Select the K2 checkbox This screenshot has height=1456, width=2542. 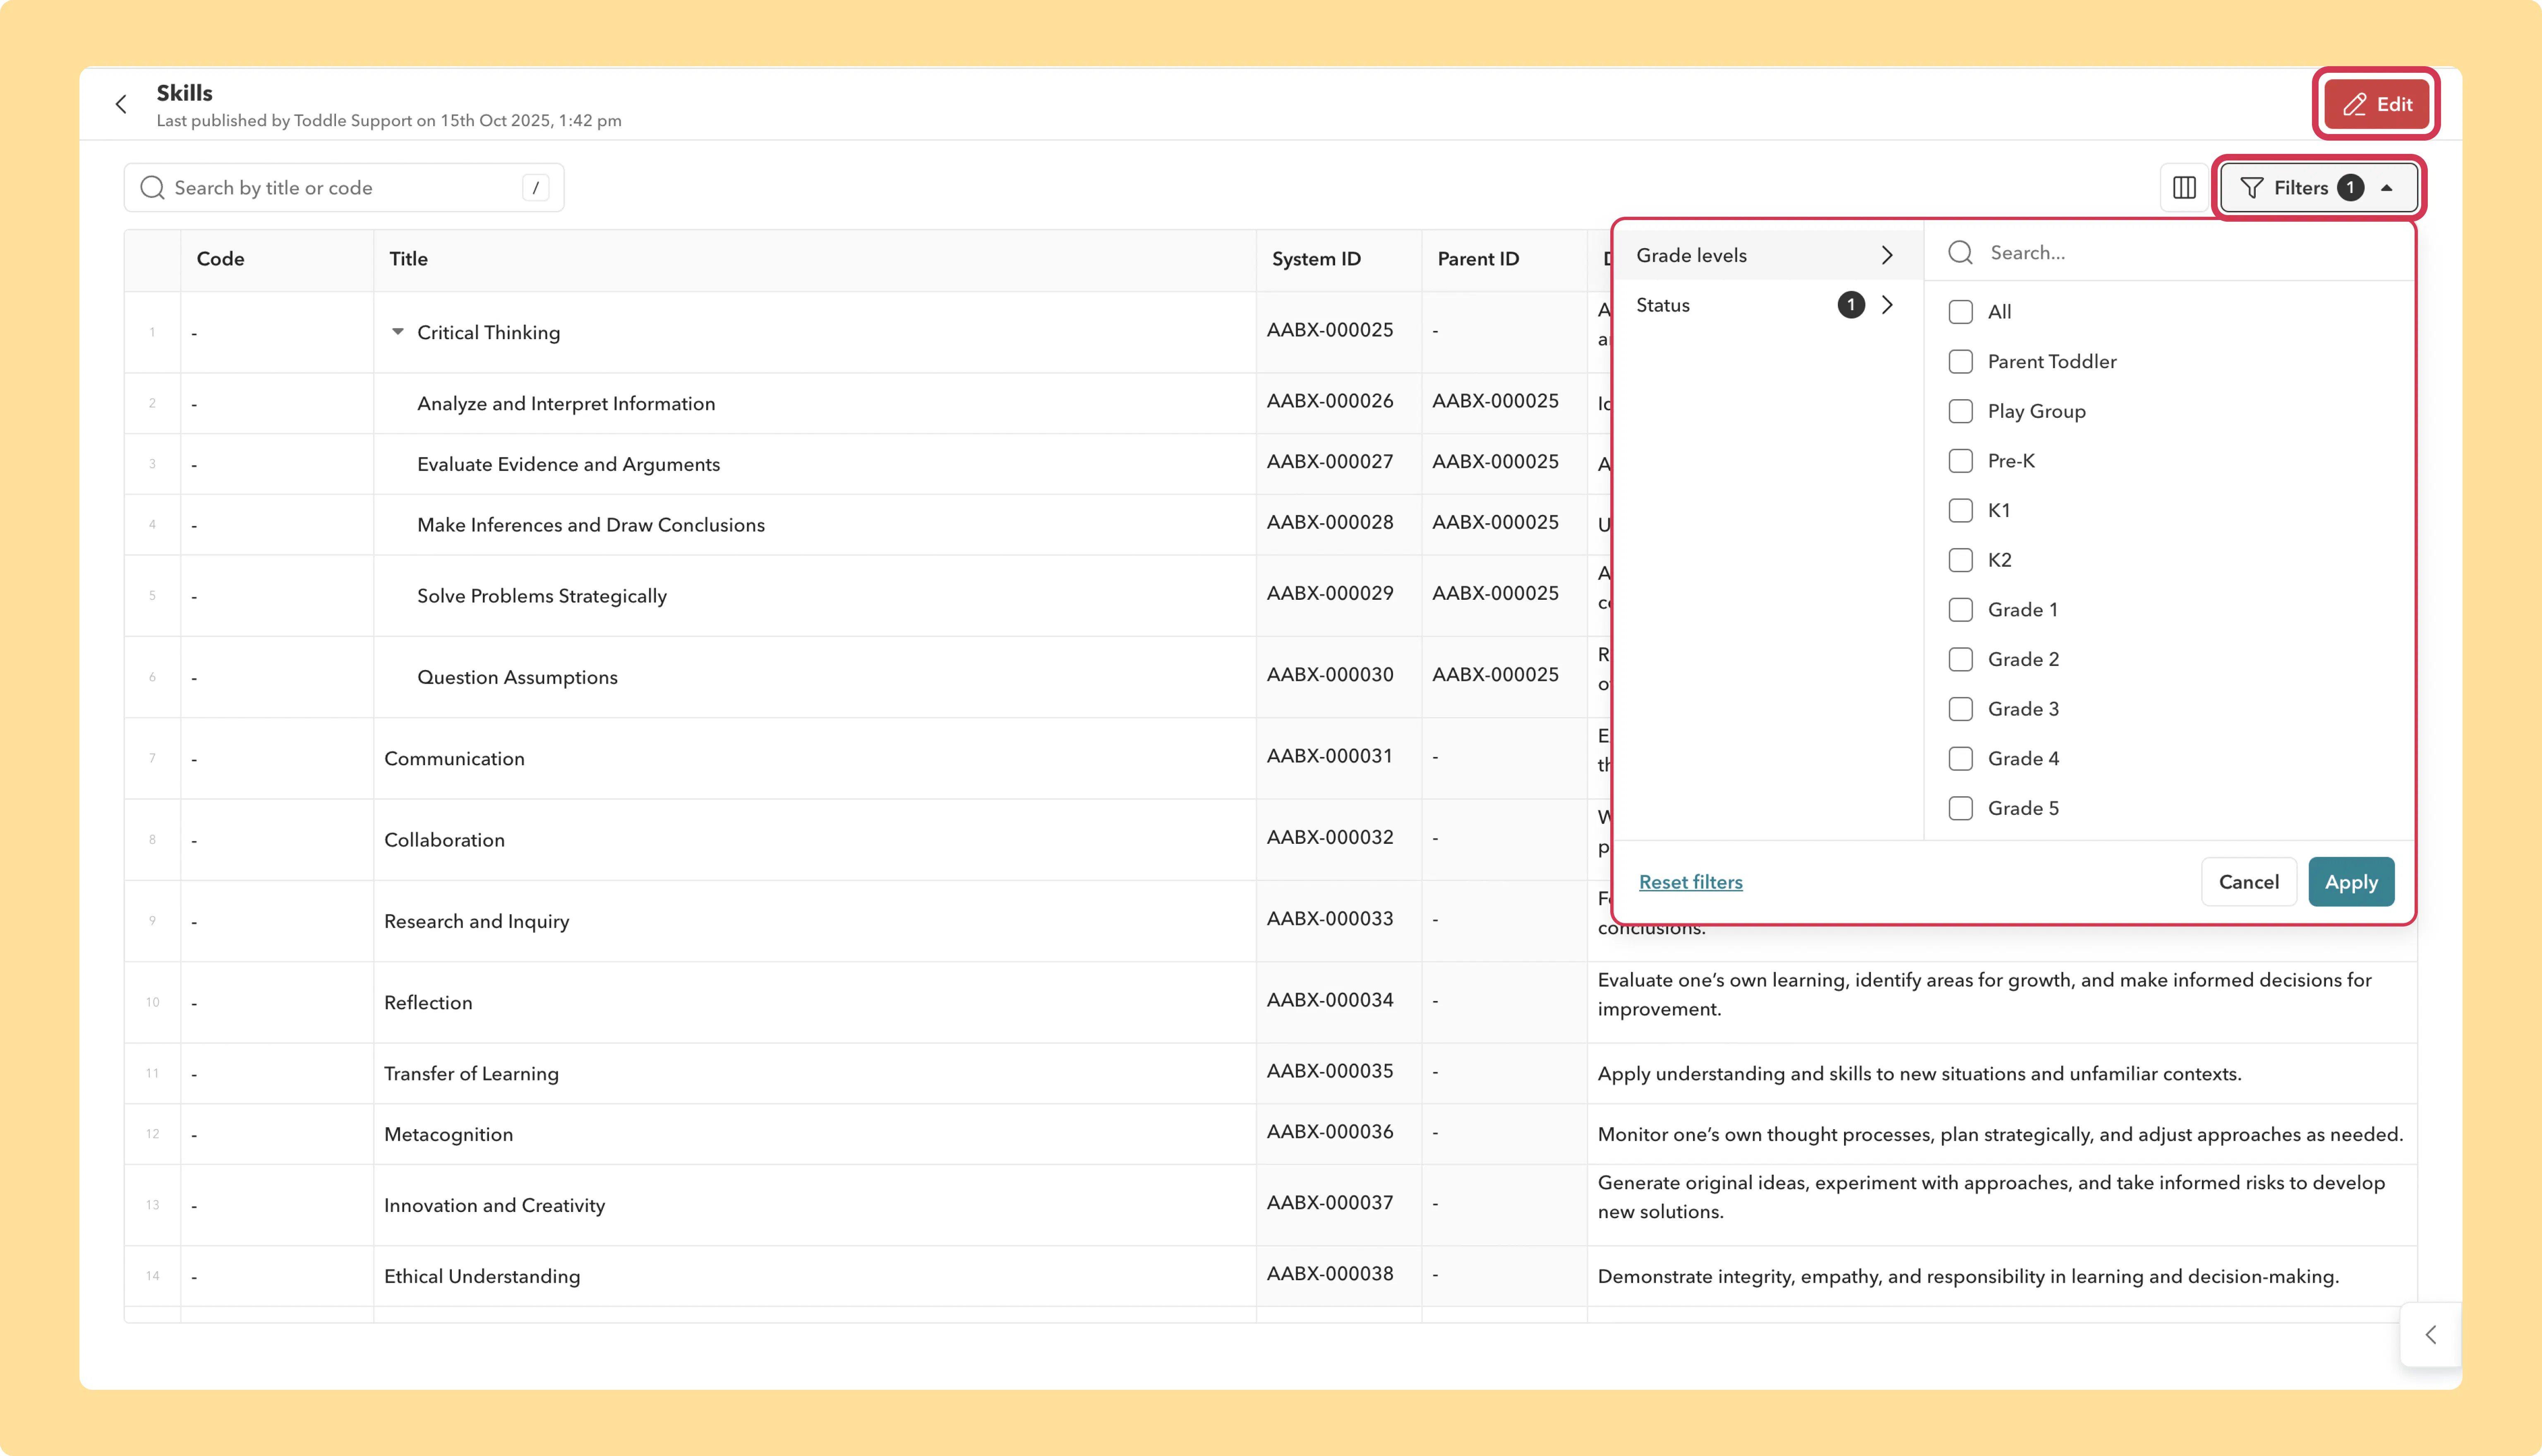(1961, 560)
